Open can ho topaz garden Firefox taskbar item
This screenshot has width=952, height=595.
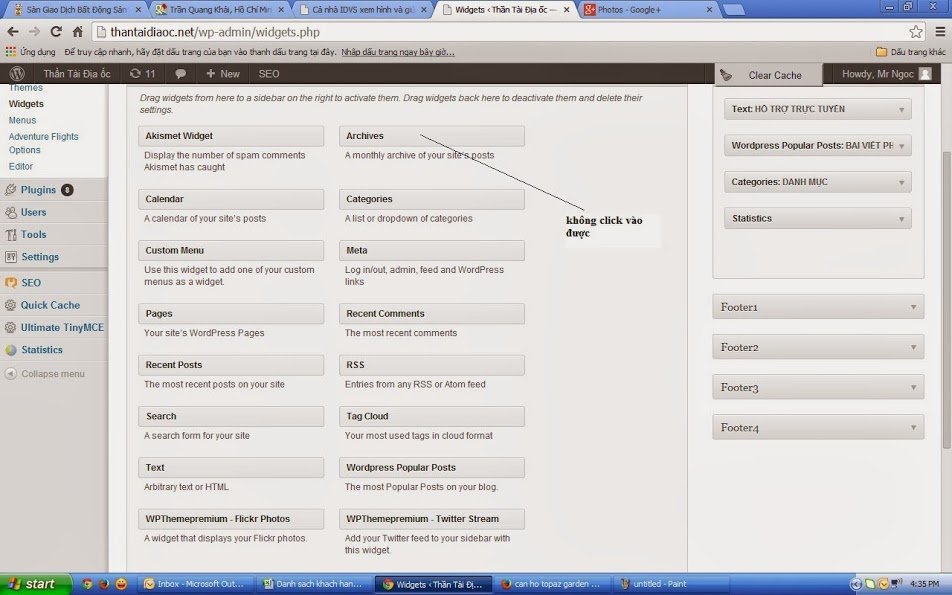click(553, 584)
